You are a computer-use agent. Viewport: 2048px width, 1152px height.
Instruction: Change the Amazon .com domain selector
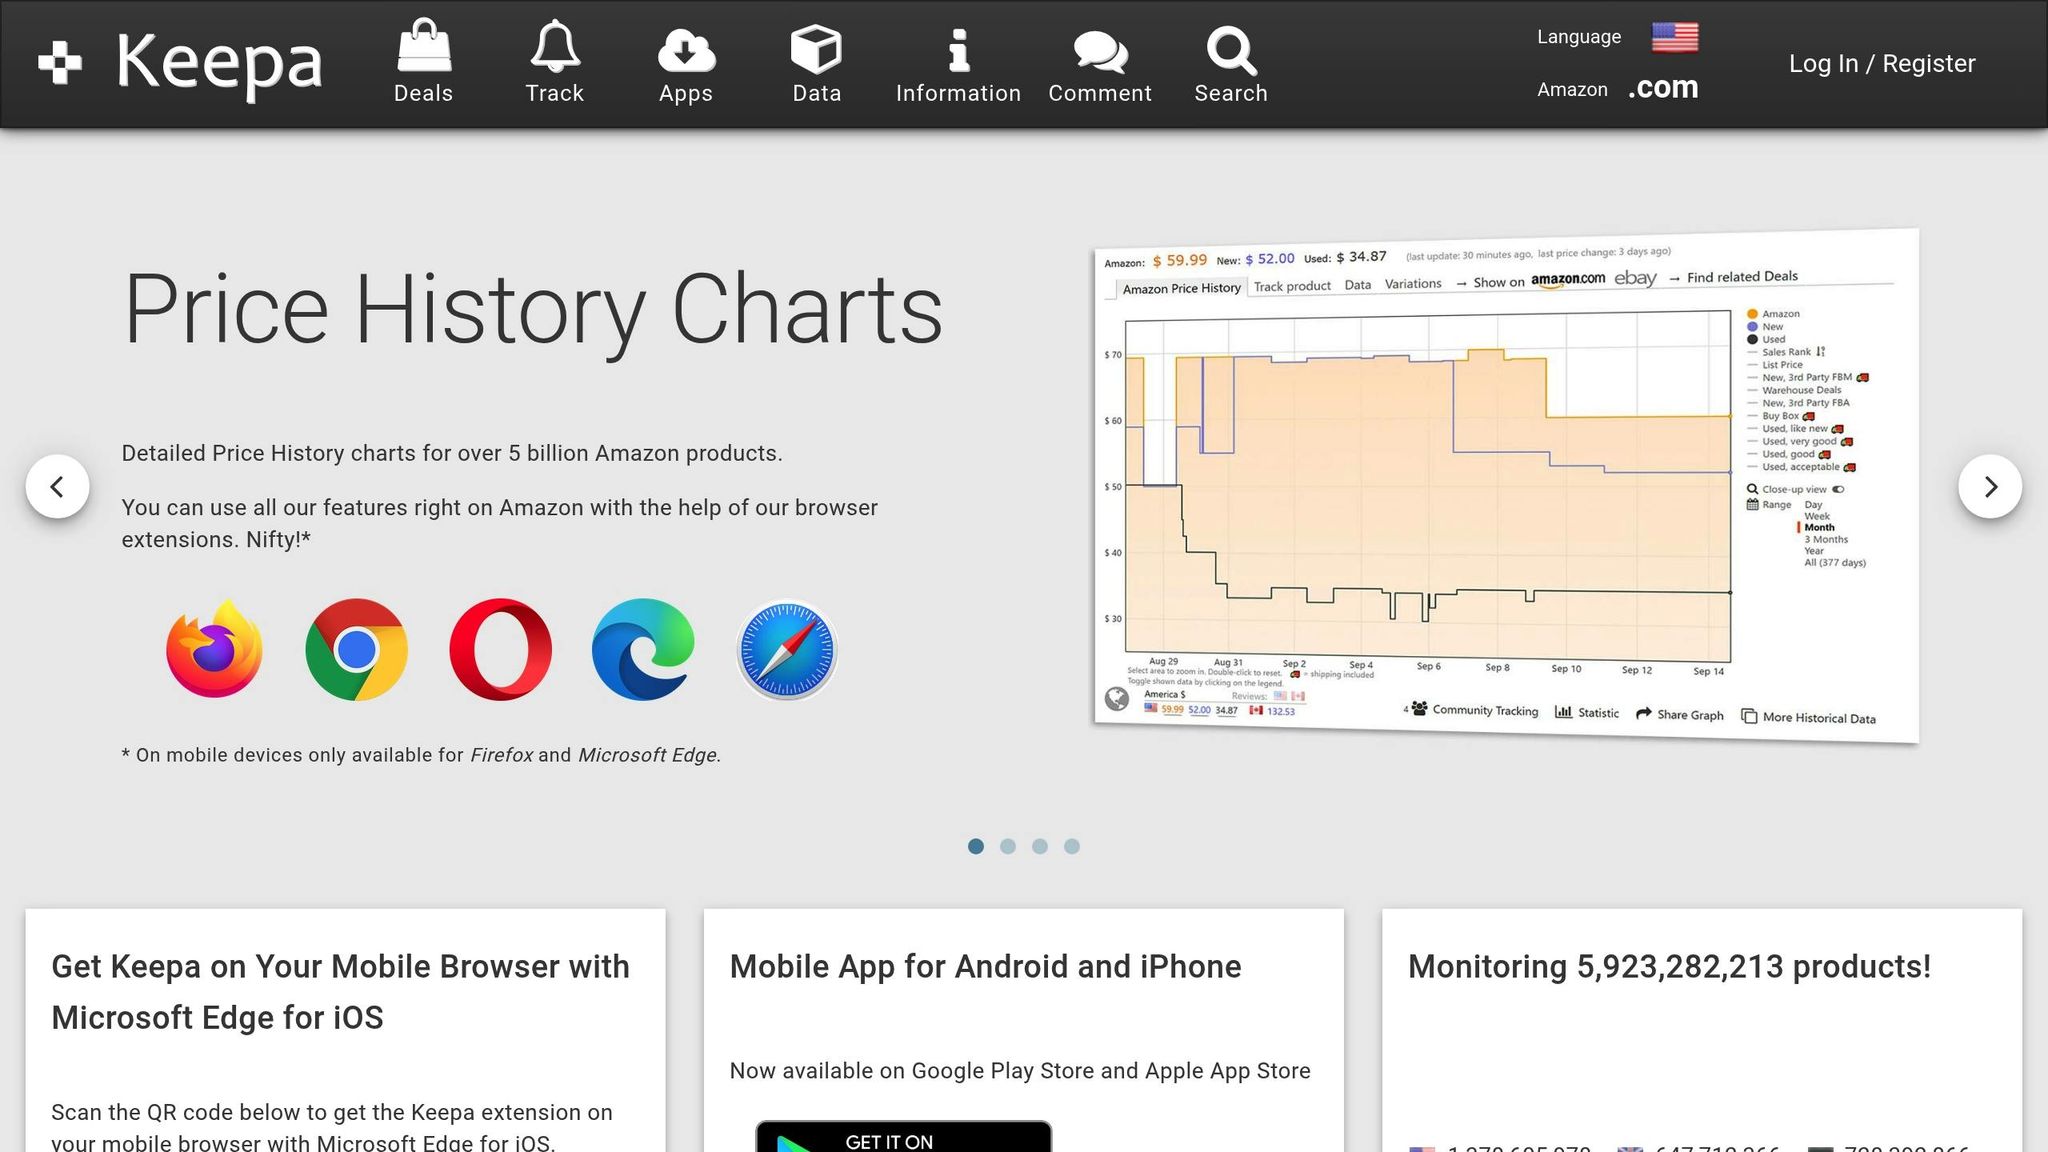1662,88
